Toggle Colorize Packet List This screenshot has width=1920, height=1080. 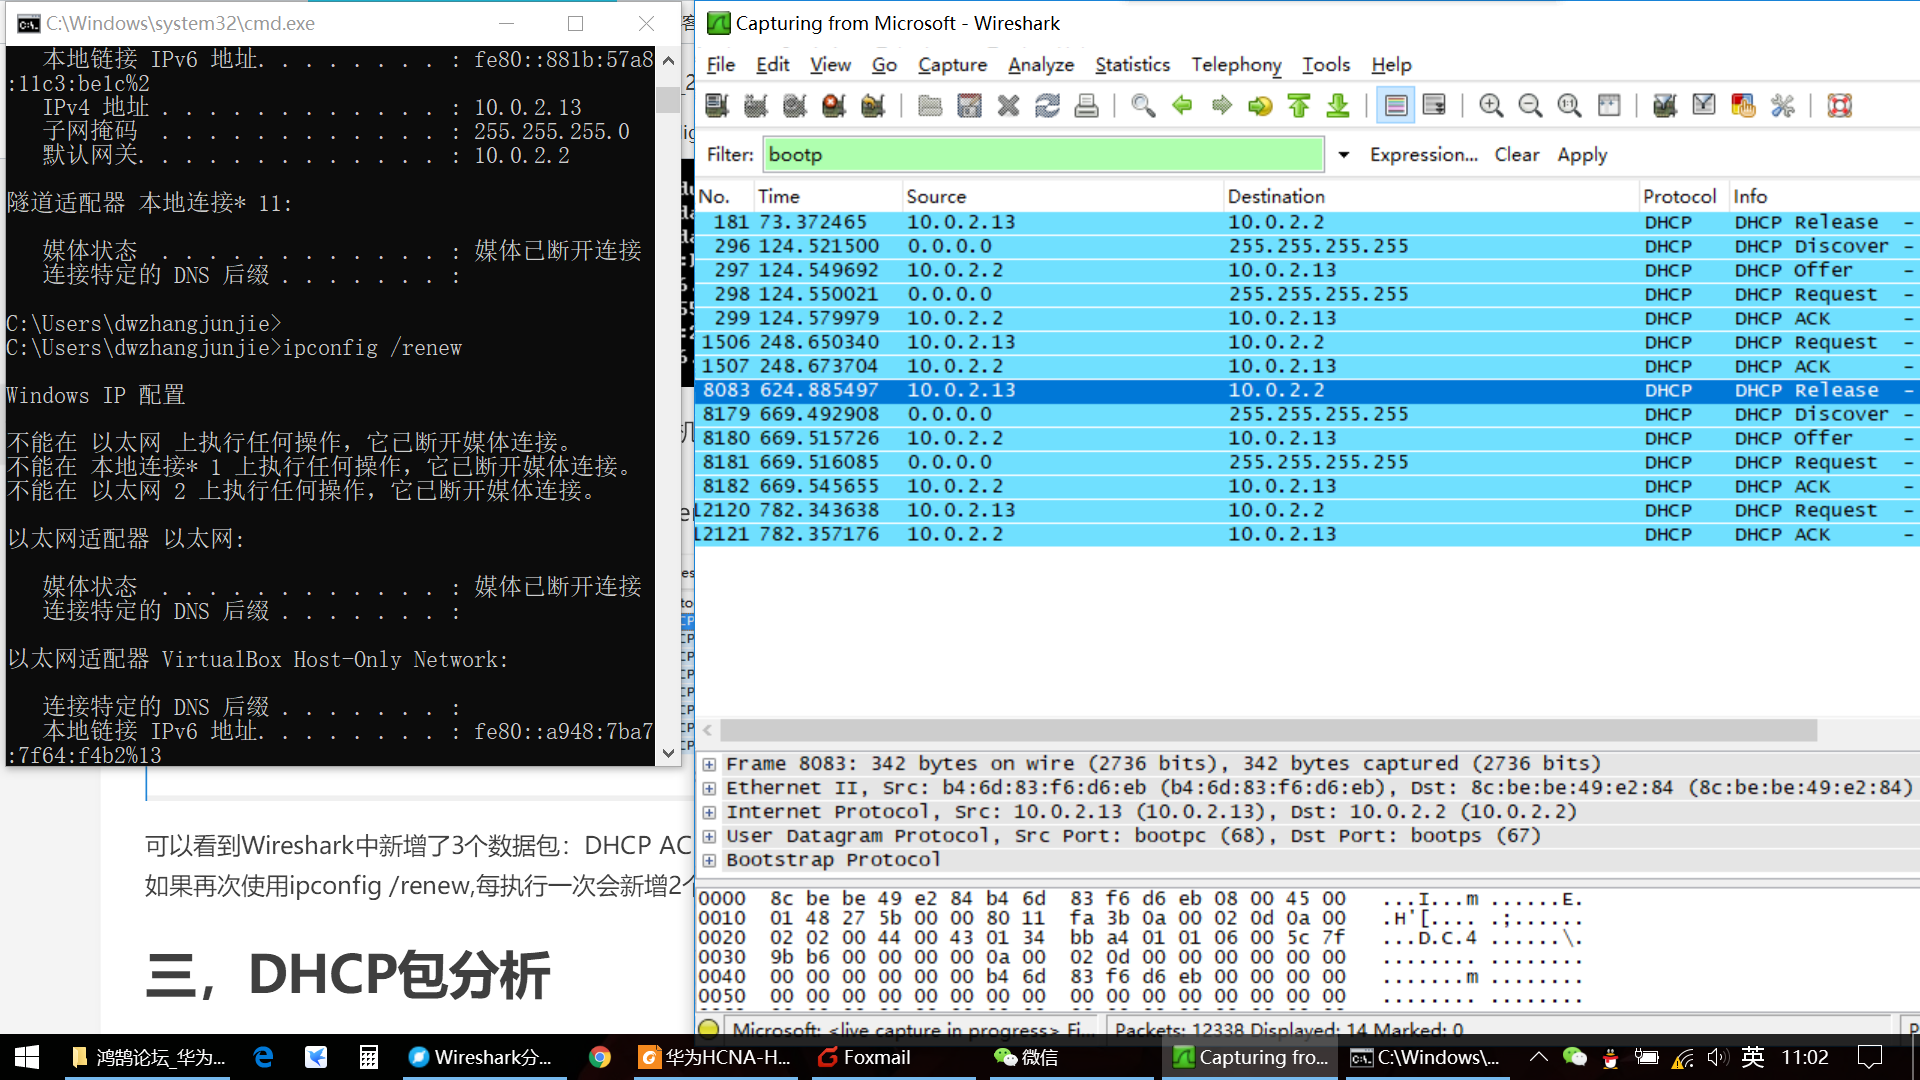point(1396,105)
